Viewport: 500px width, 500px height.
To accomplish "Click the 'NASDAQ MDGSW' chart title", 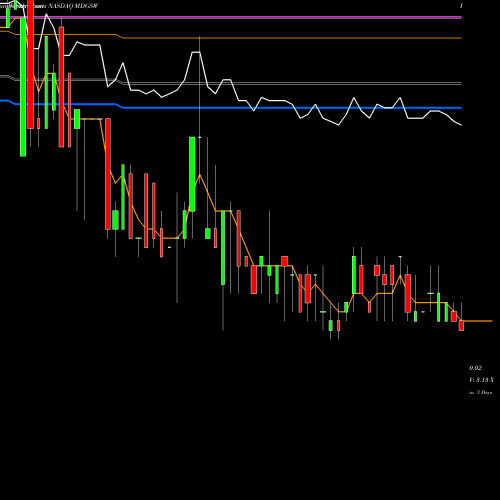I will 73,6.
